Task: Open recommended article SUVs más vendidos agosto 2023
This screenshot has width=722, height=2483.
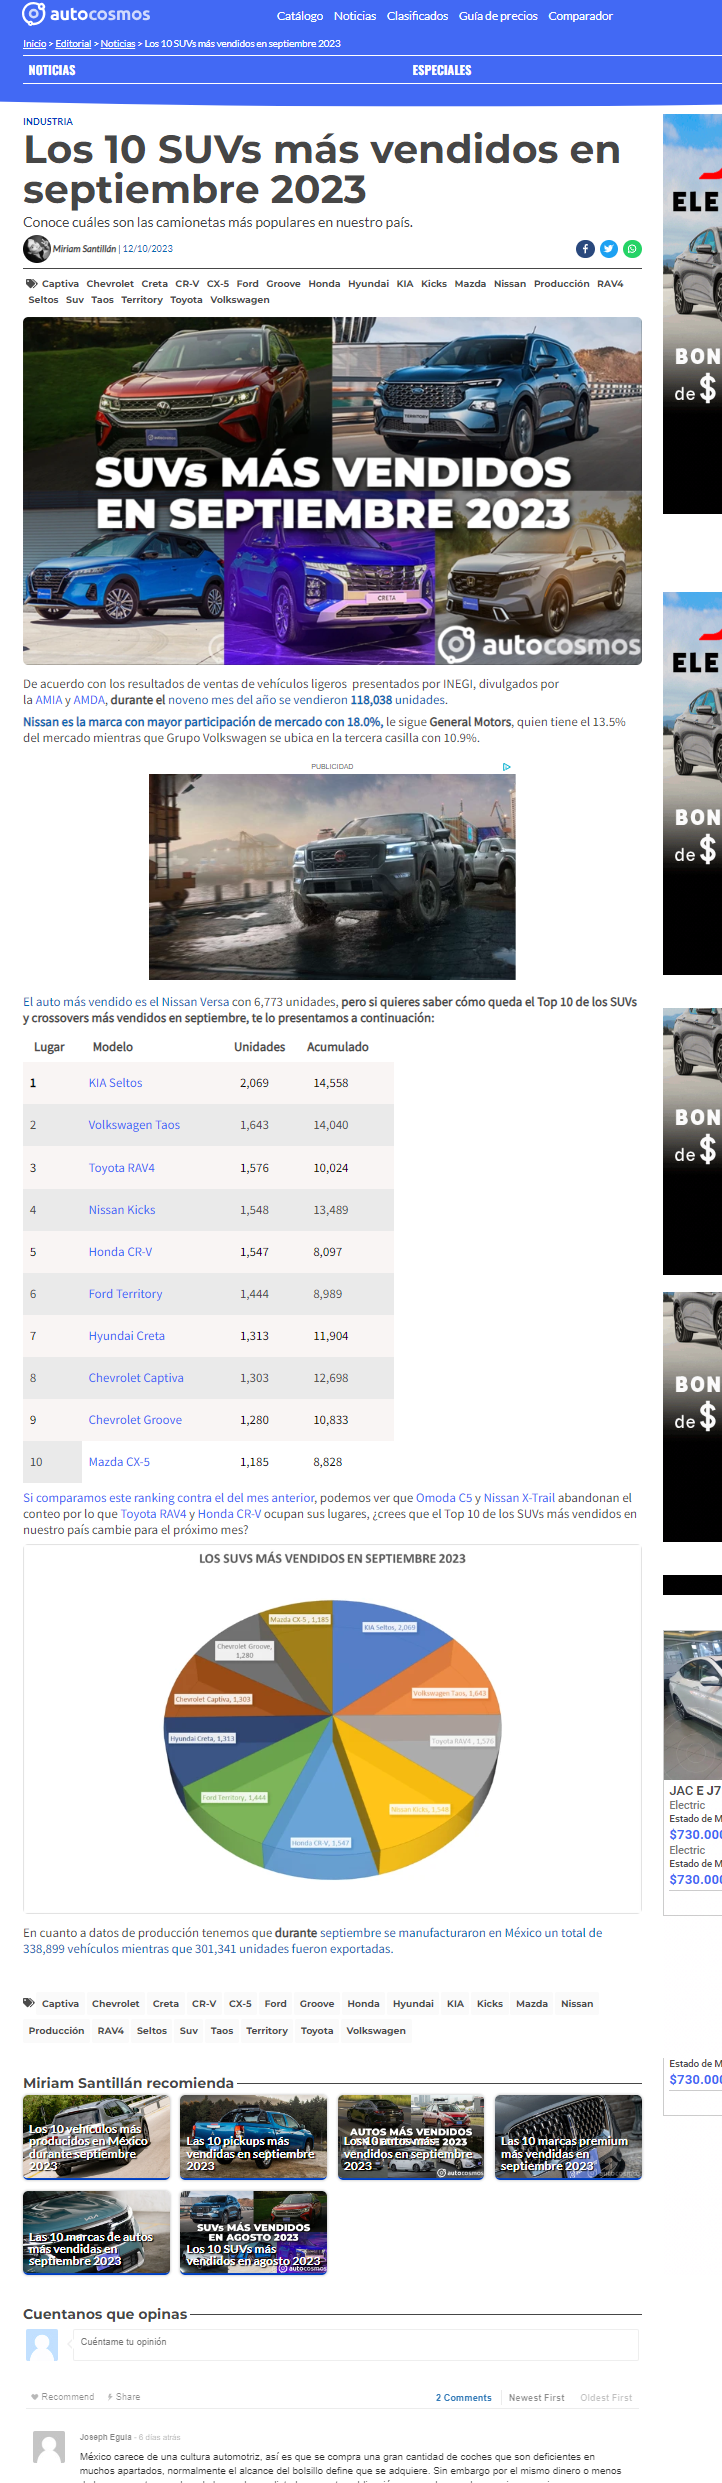Action: coord(253,2233)
